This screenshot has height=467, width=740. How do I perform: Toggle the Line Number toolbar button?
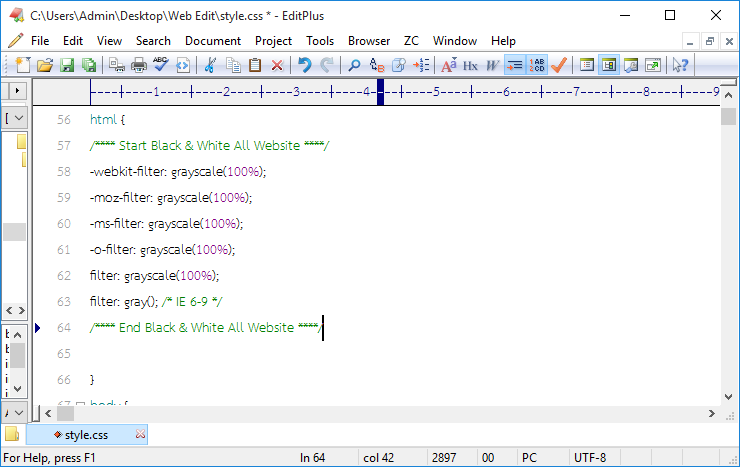pyautogui.click(x=537, y=65)
